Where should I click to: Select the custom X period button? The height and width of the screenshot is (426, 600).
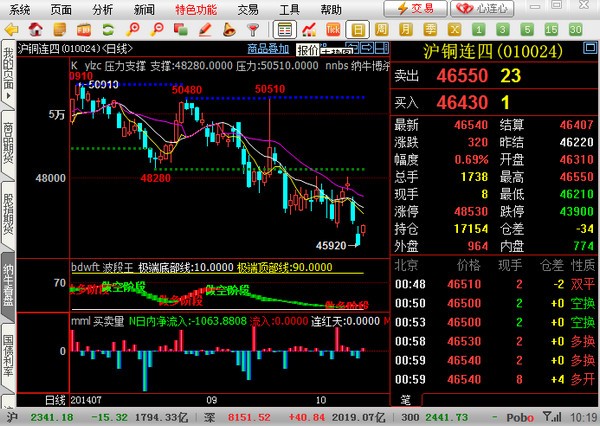pos(454,29)
